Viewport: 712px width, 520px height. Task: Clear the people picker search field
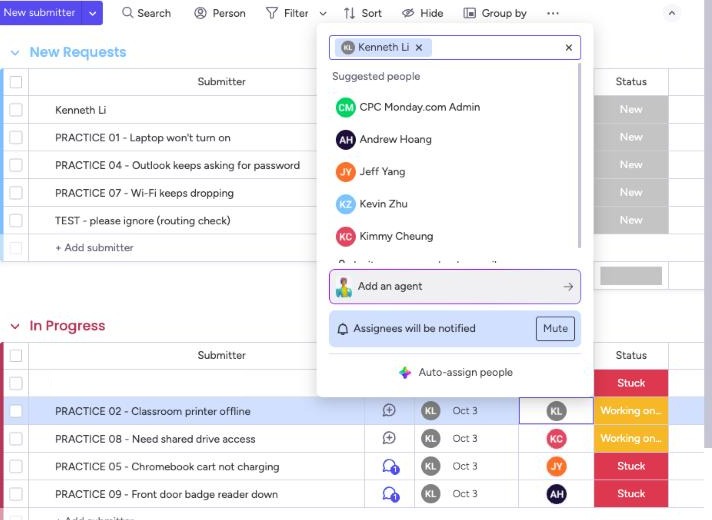[x=569, y=47]
